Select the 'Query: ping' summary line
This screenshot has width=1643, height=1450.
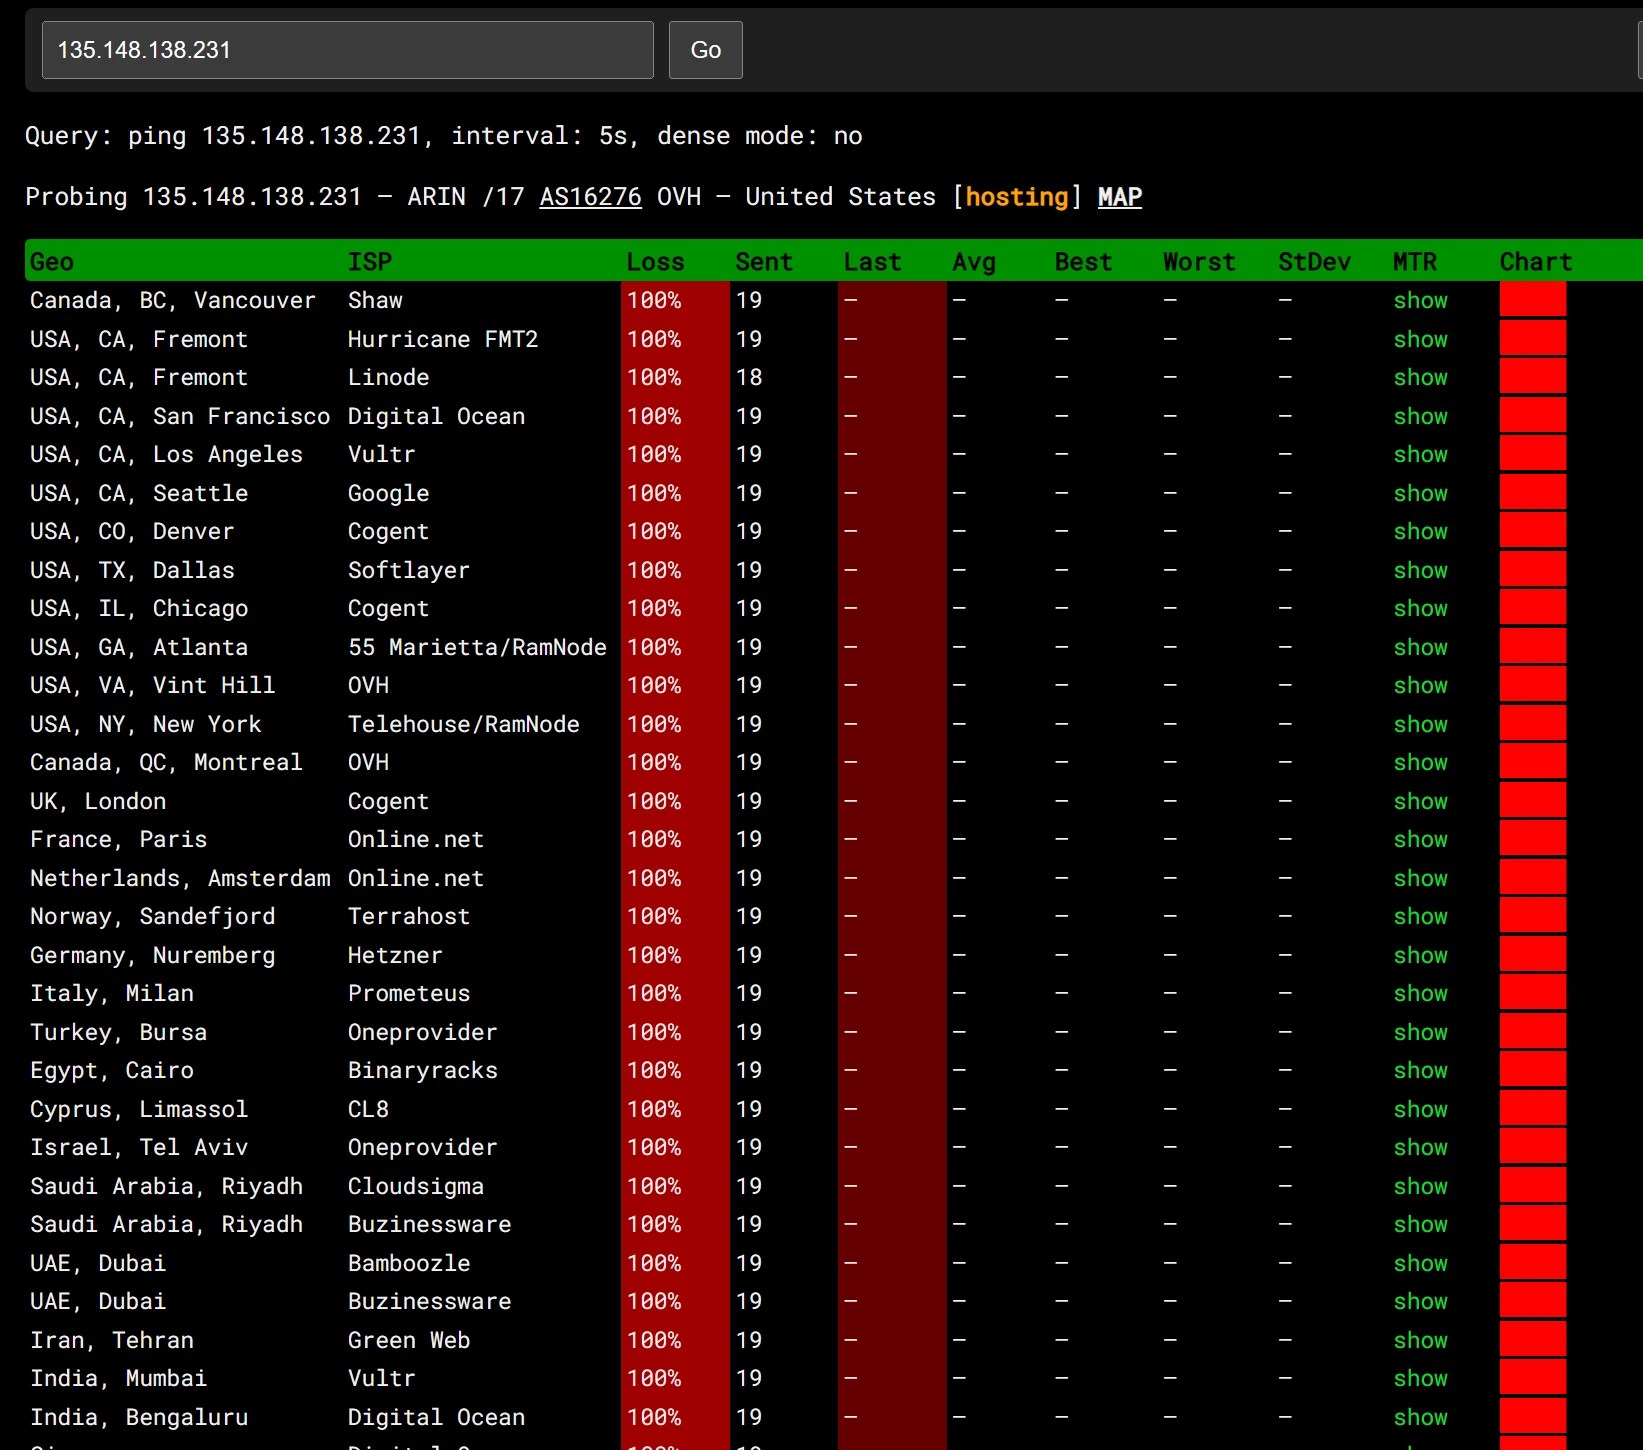[444, 136]
